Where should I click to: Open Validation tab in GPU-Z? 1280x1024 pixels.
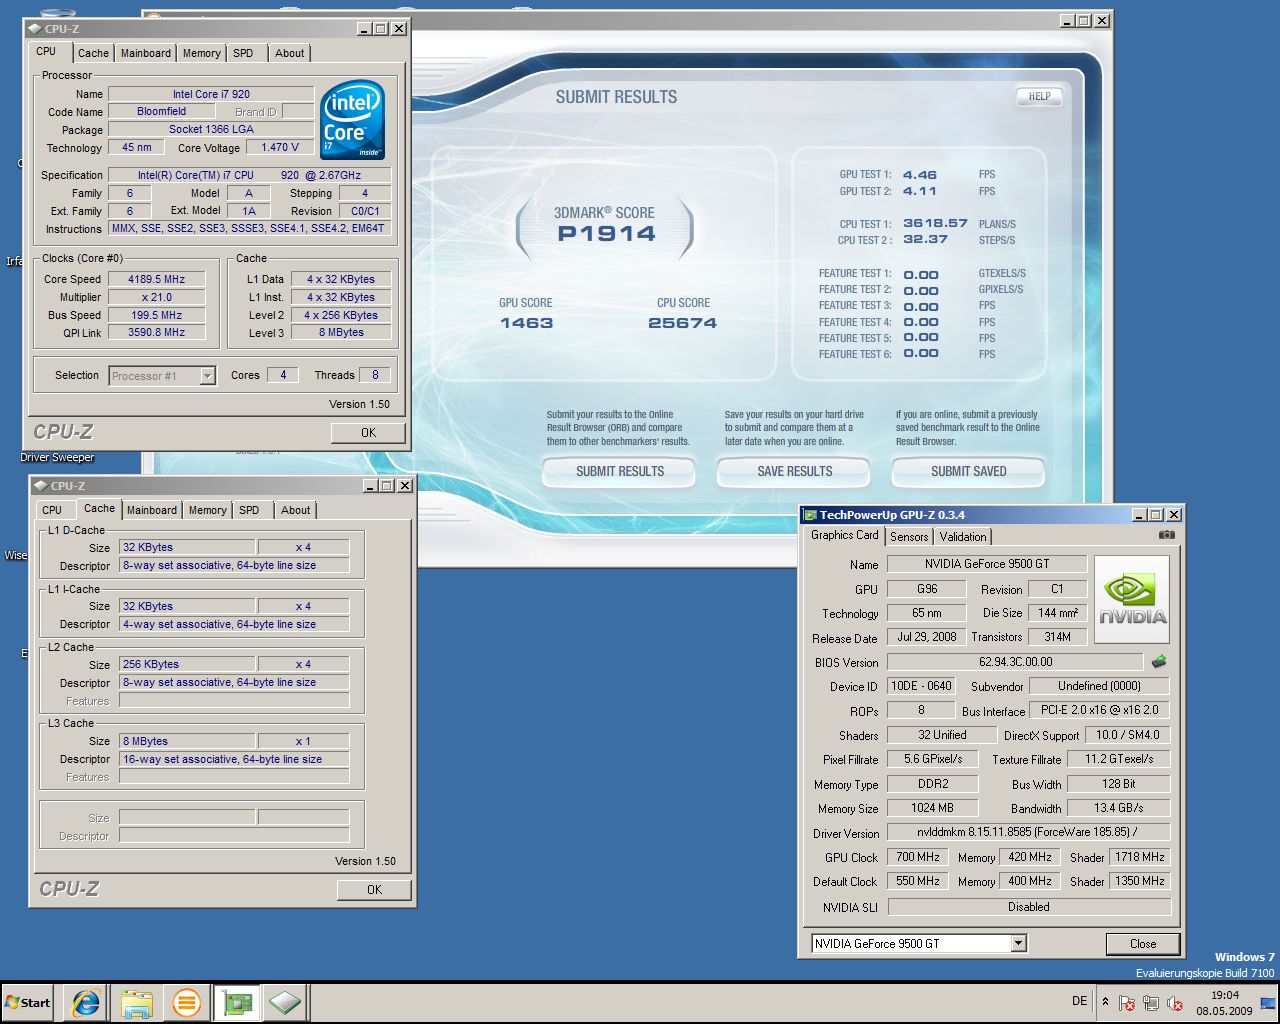pyautogui.click(x=963, y=537)
